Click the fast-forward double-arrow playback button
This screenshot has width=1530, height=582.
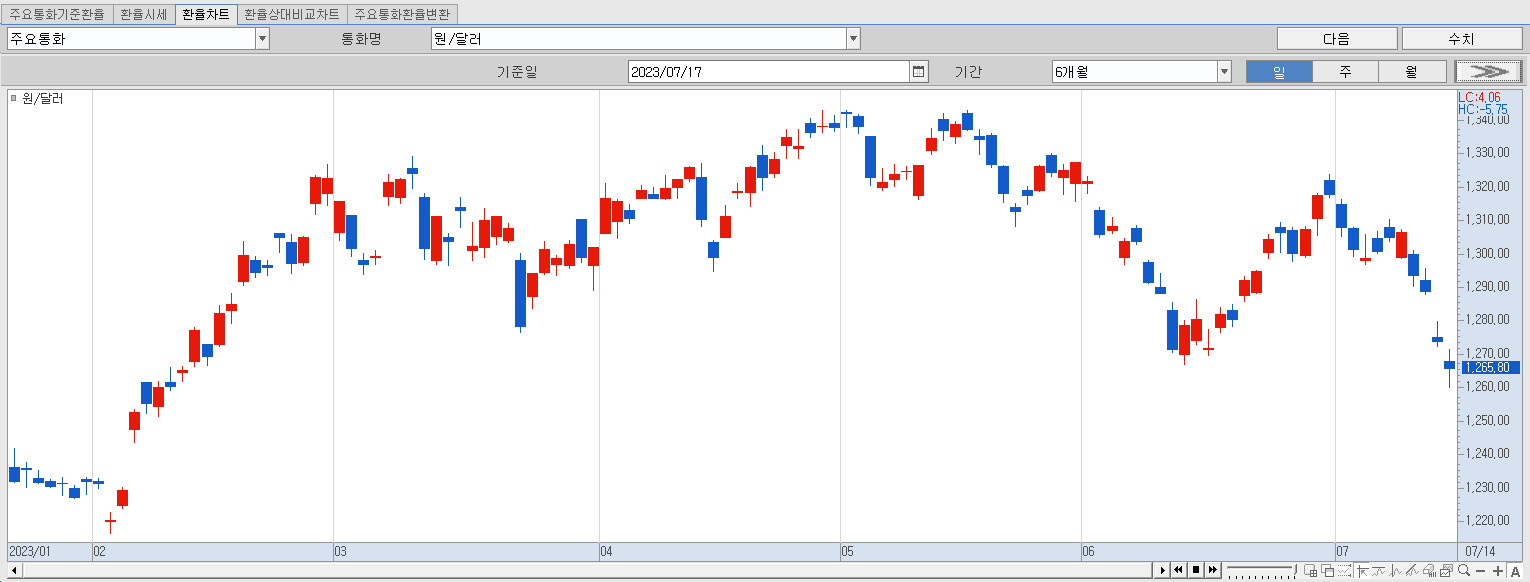pyautogui.click(x=1212, y=570)
